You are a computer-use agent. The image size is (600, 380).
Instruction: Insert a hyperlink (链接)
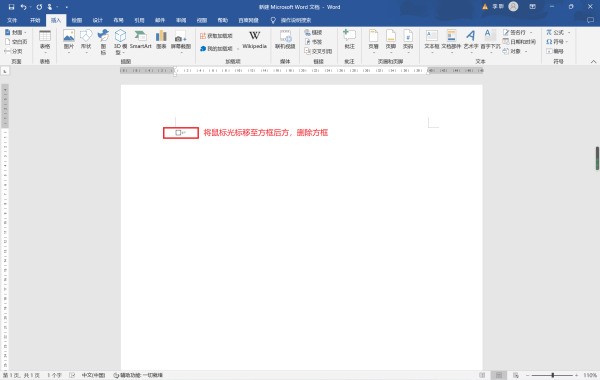pos(313,33)
